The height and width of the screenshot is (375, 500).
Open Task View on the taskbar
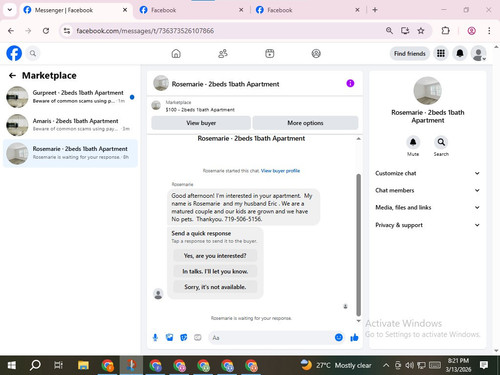(x=58, y=365)
